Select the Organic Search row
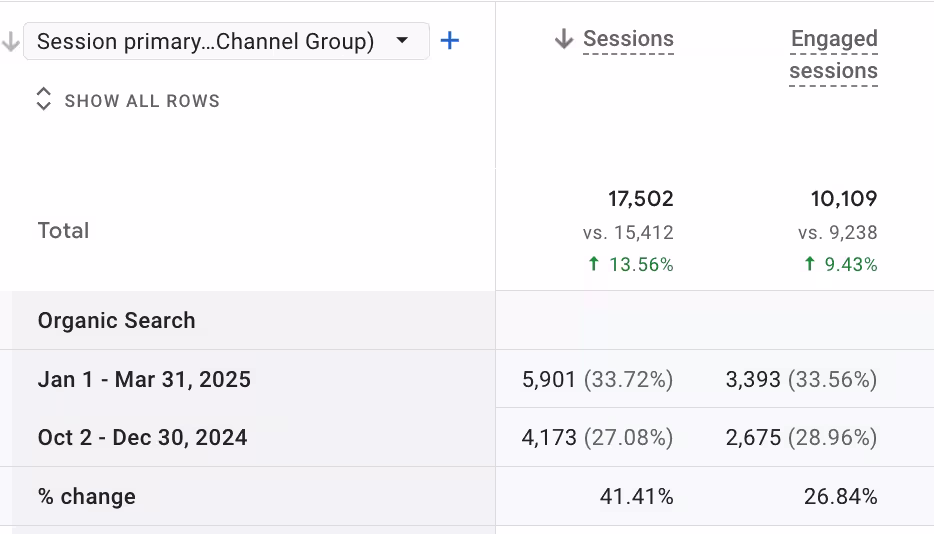Screen dimensions: 934x534 tap(116, 321)
